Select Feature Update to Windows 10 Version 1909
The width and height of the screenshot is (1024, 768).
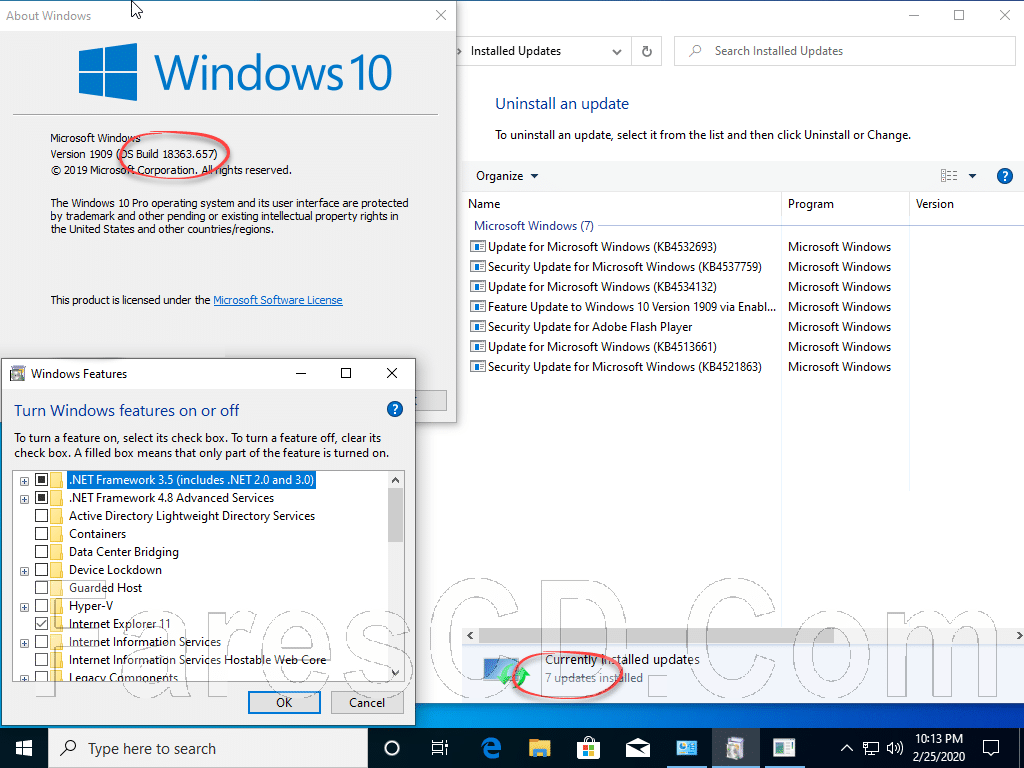point(623,307)
